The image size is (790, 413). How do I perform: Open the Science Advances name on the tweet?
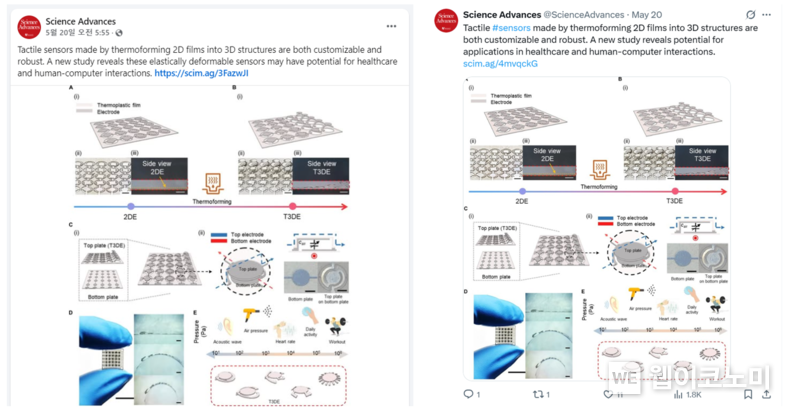tap(502, 15)
